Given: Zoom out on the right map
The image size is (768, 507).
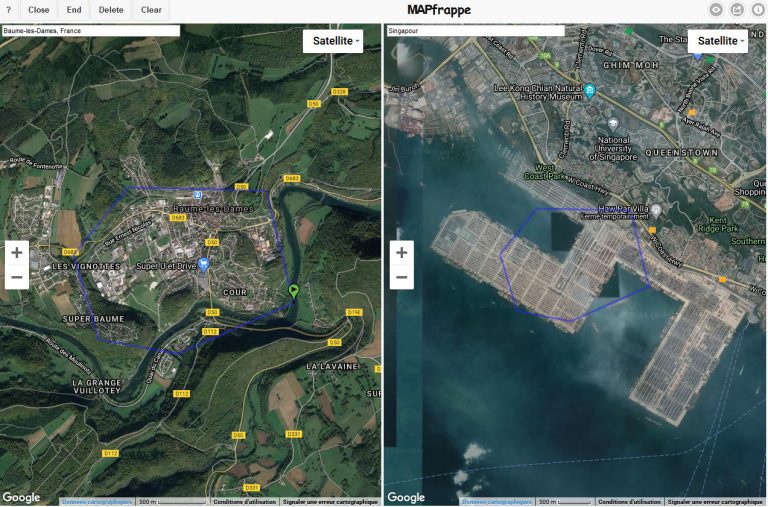Looking at the screenshot, I should point(402,277).
